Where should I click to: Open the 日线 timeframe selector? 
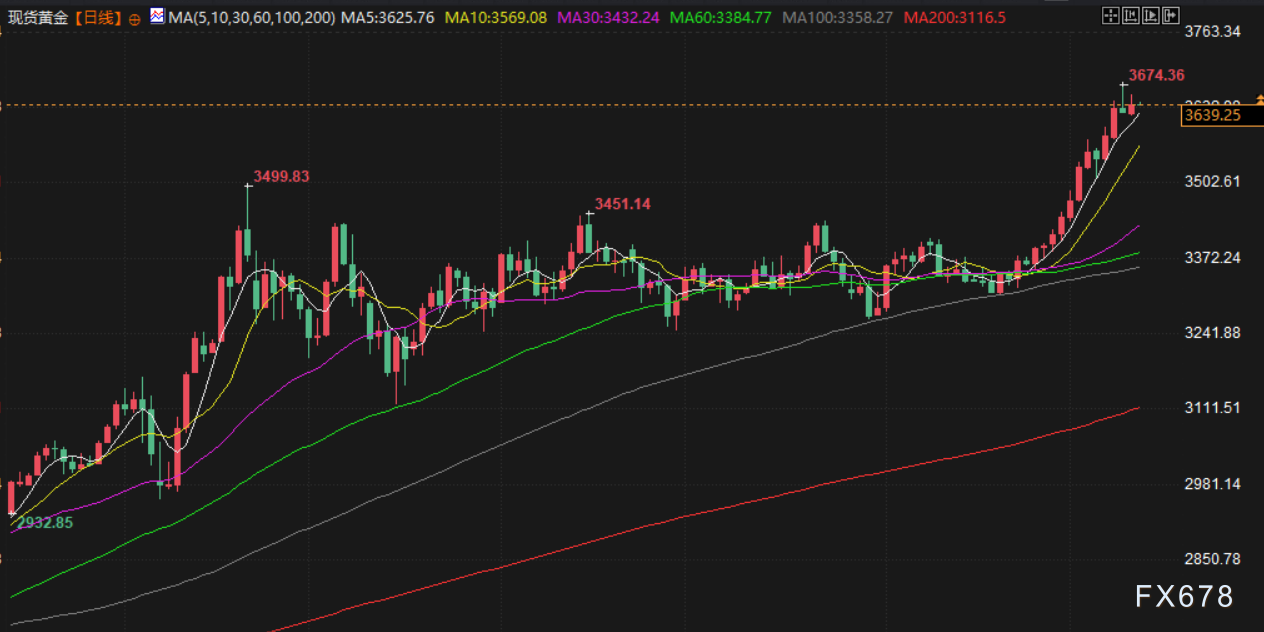click(x=98, y=18)
